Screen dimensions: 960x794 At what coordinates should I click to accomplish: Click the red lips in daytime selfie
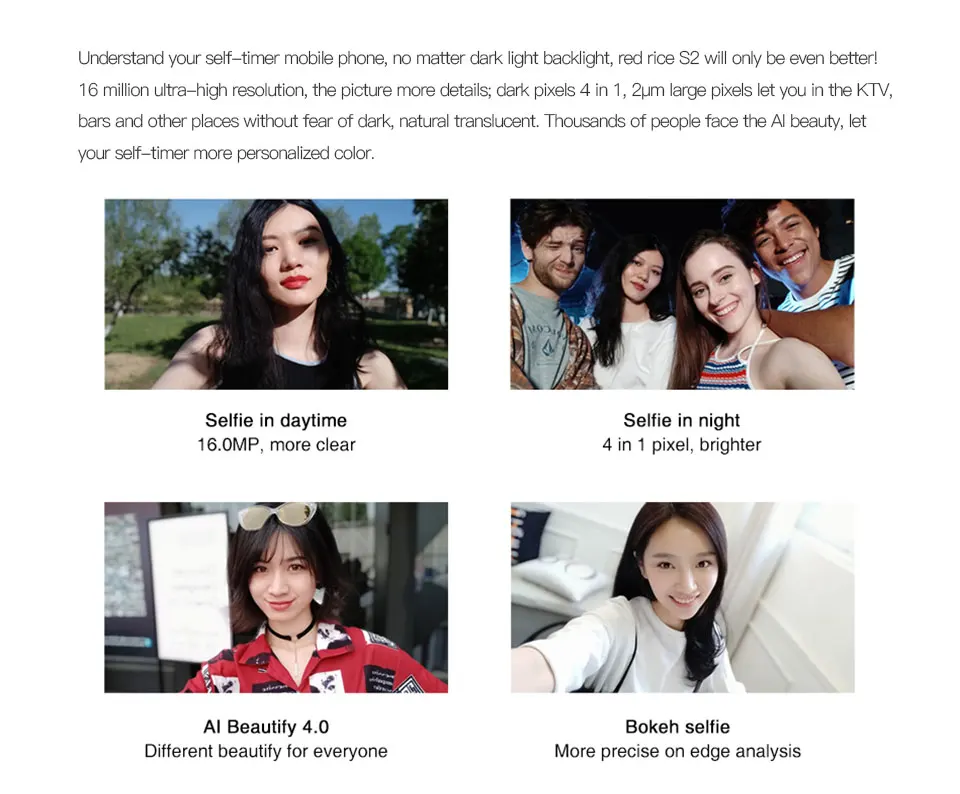click(294, 282)
